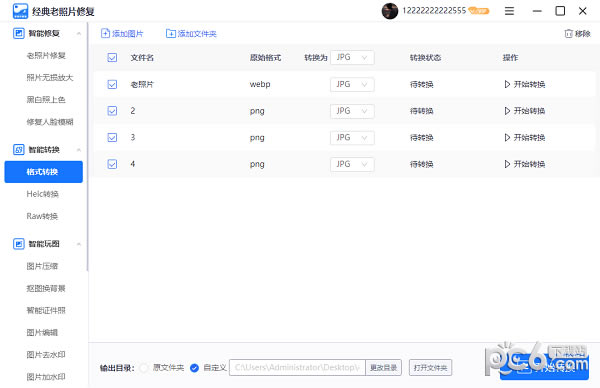The image size is (600, 388).
Task: Open JPG format dropdown for file 3
Action: [352, 138]
